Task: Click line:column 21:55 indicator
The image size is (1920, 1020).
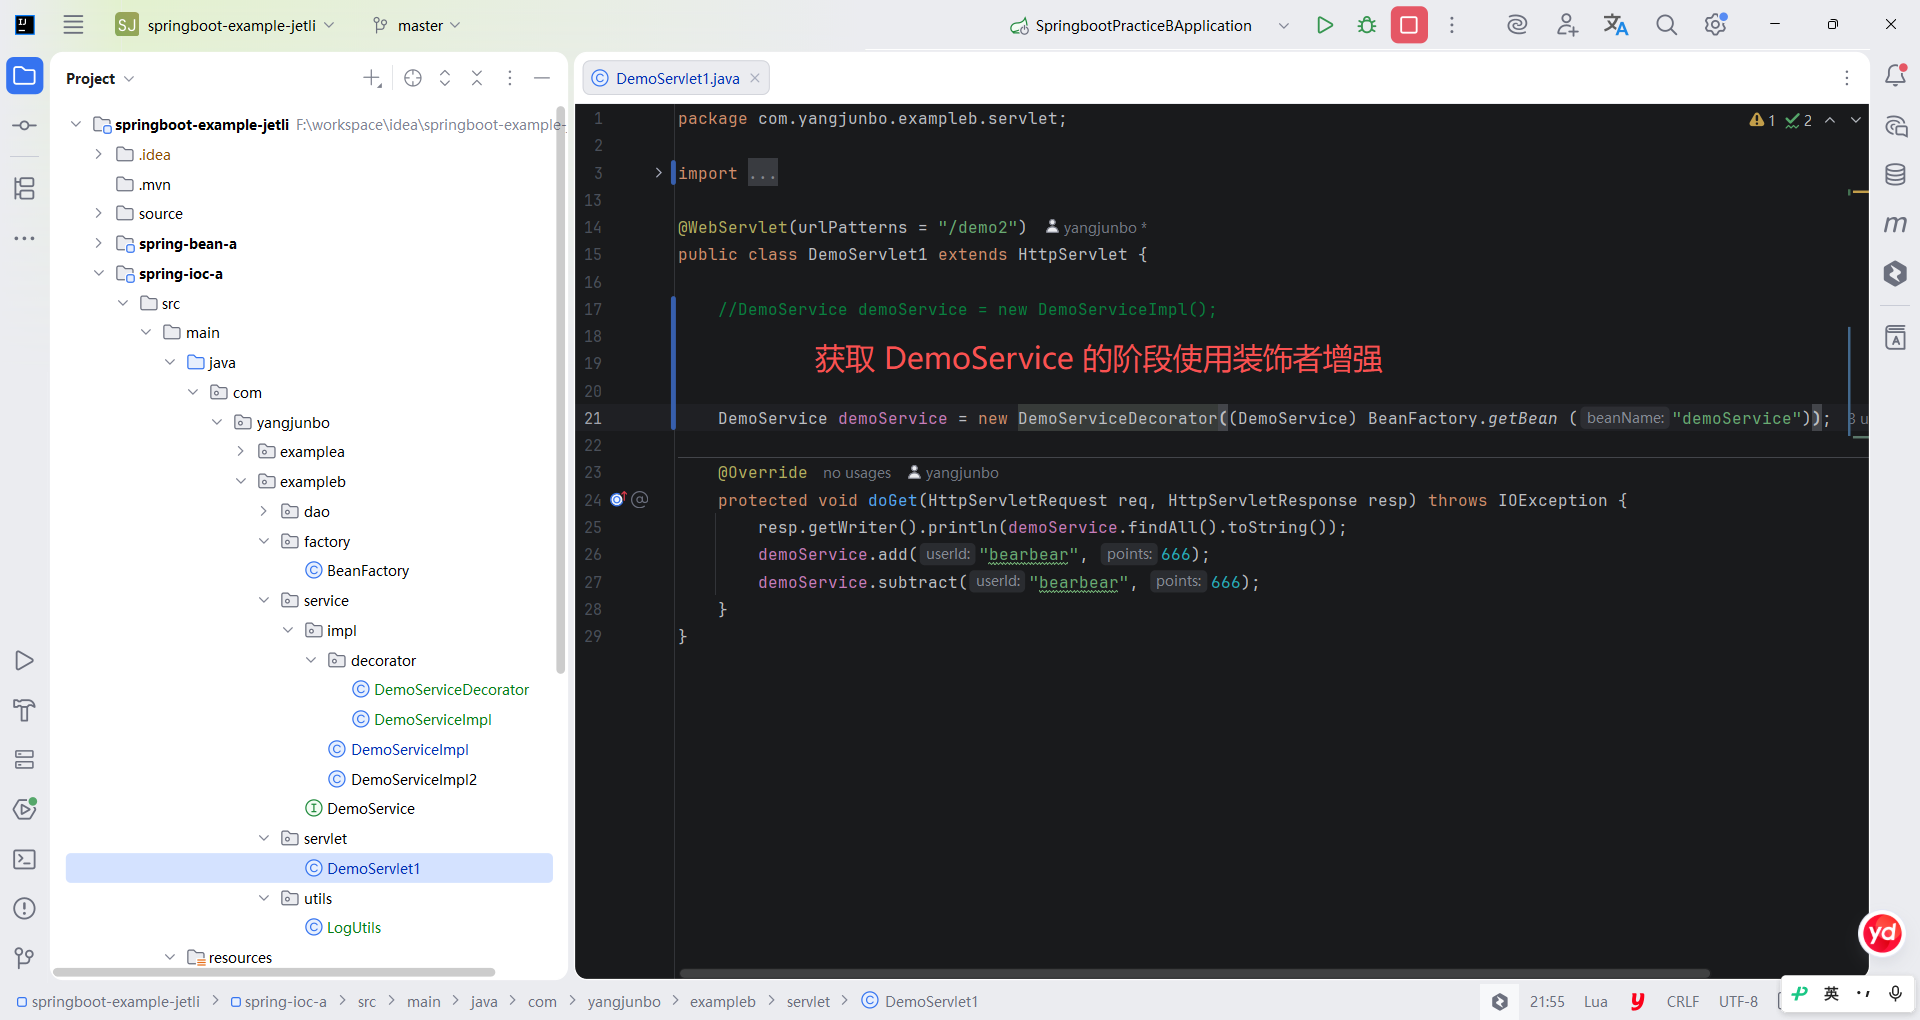Action: tap(1547, 1001)
